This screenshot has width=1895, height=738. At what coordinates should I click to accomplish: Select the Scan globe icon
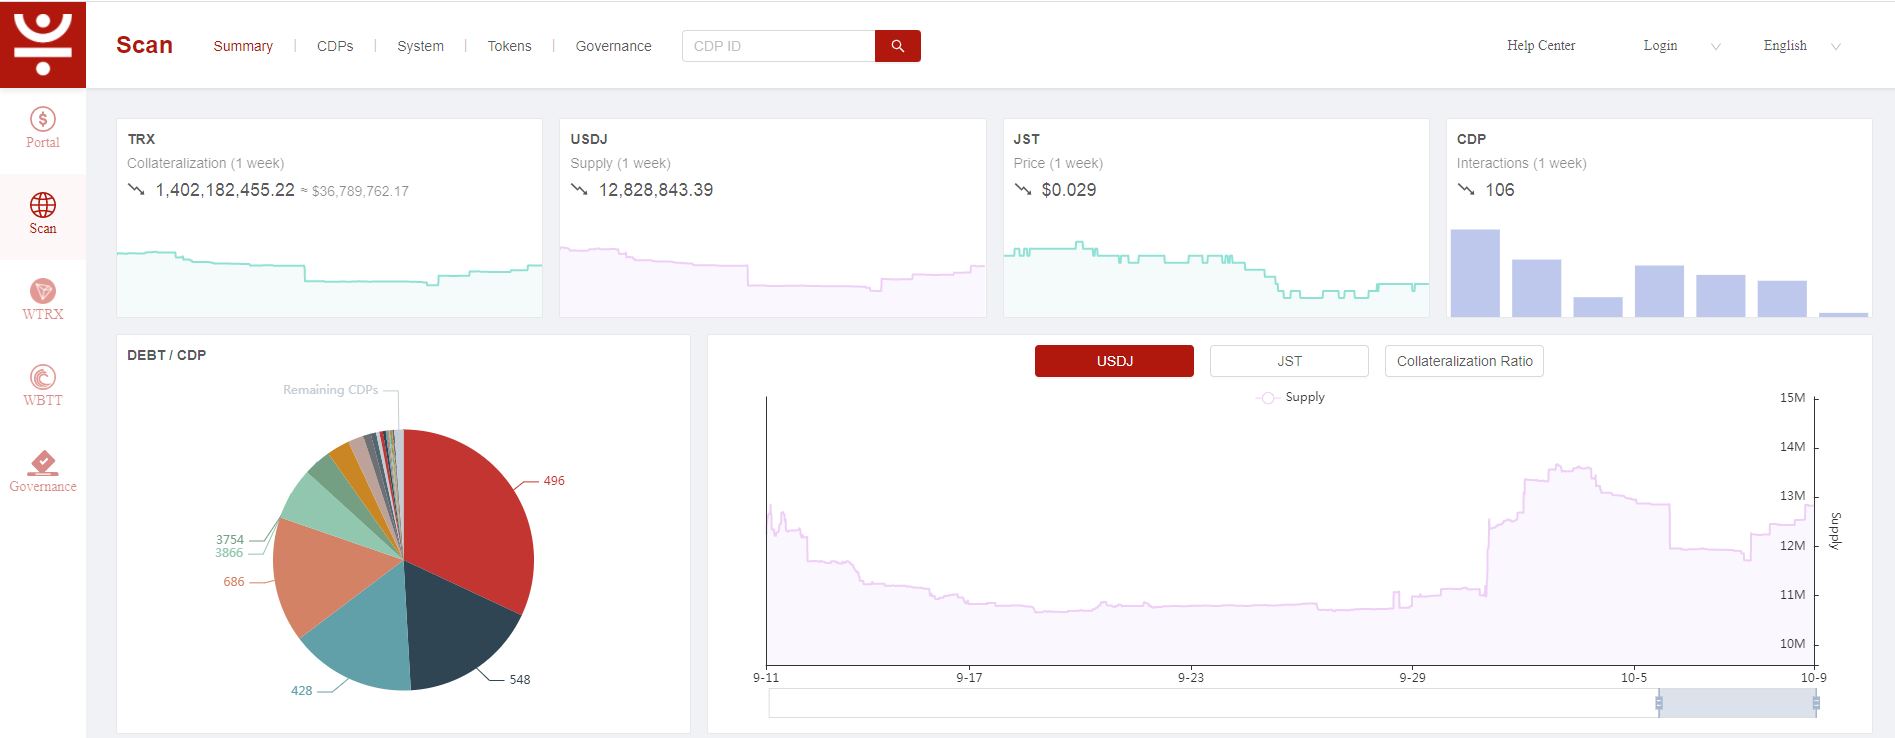[x=43, y=205]
